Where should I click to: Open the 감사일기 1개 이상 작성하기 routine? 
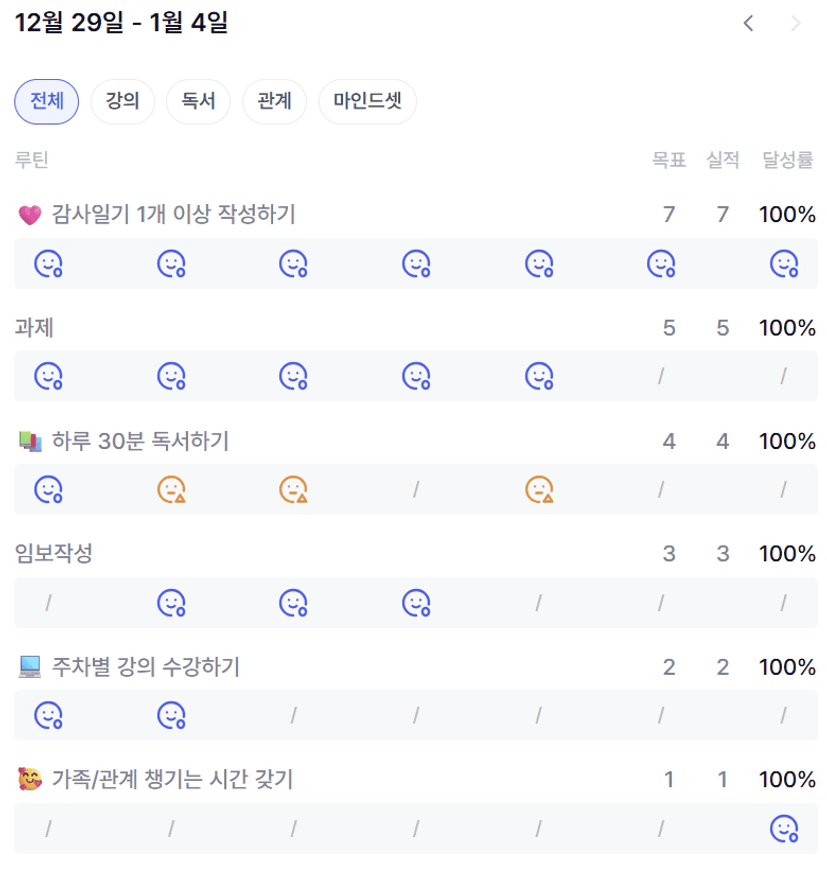pos(172,214)
